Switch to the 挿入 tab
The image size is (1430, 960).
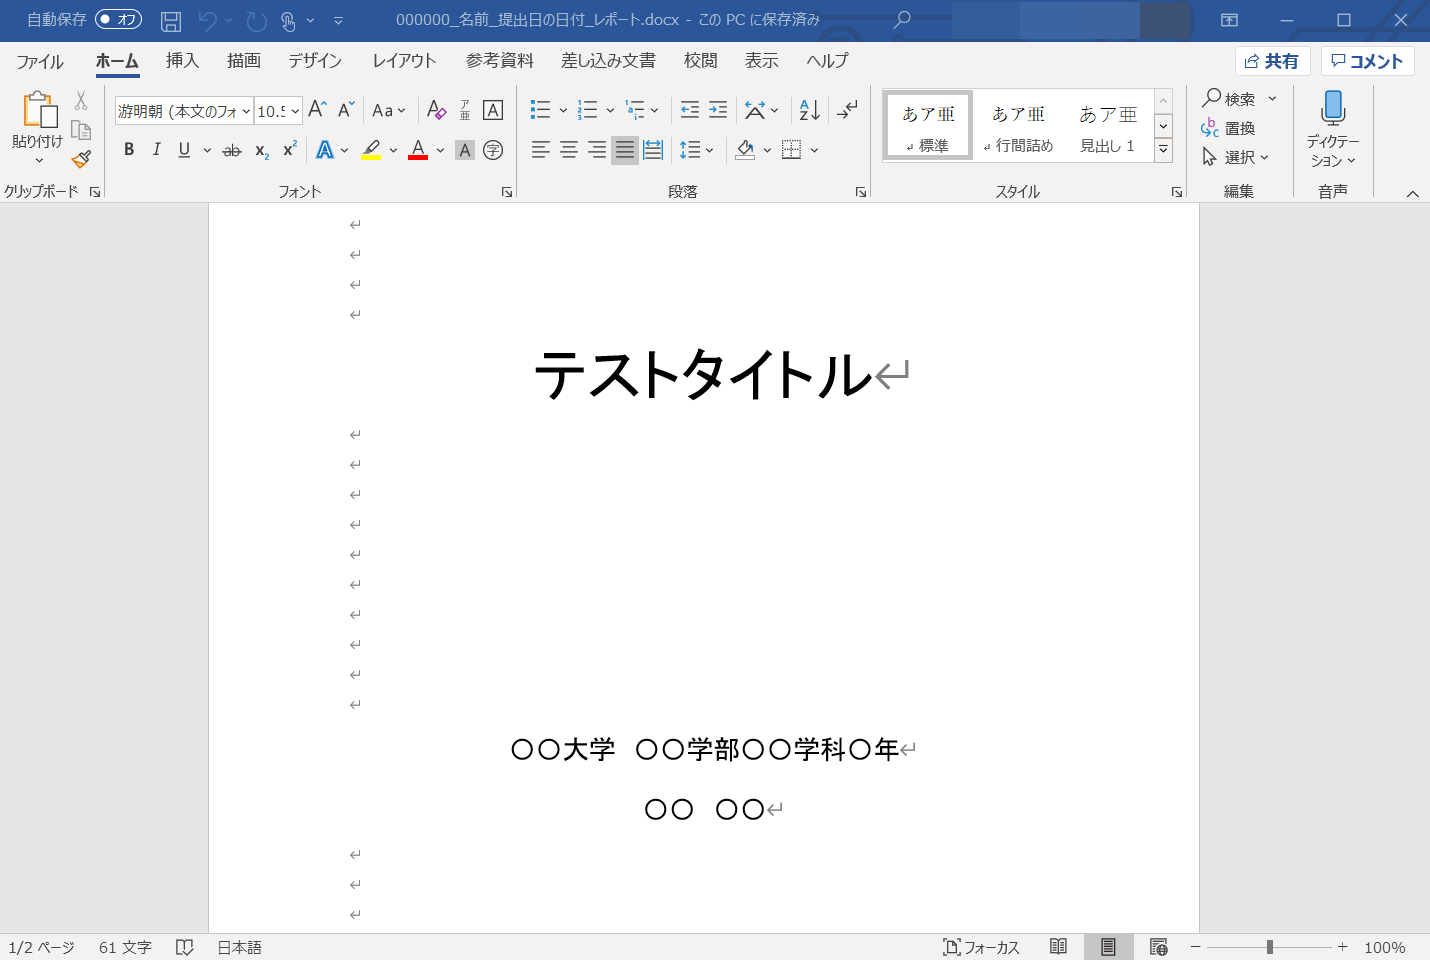[x=182, y=61]
